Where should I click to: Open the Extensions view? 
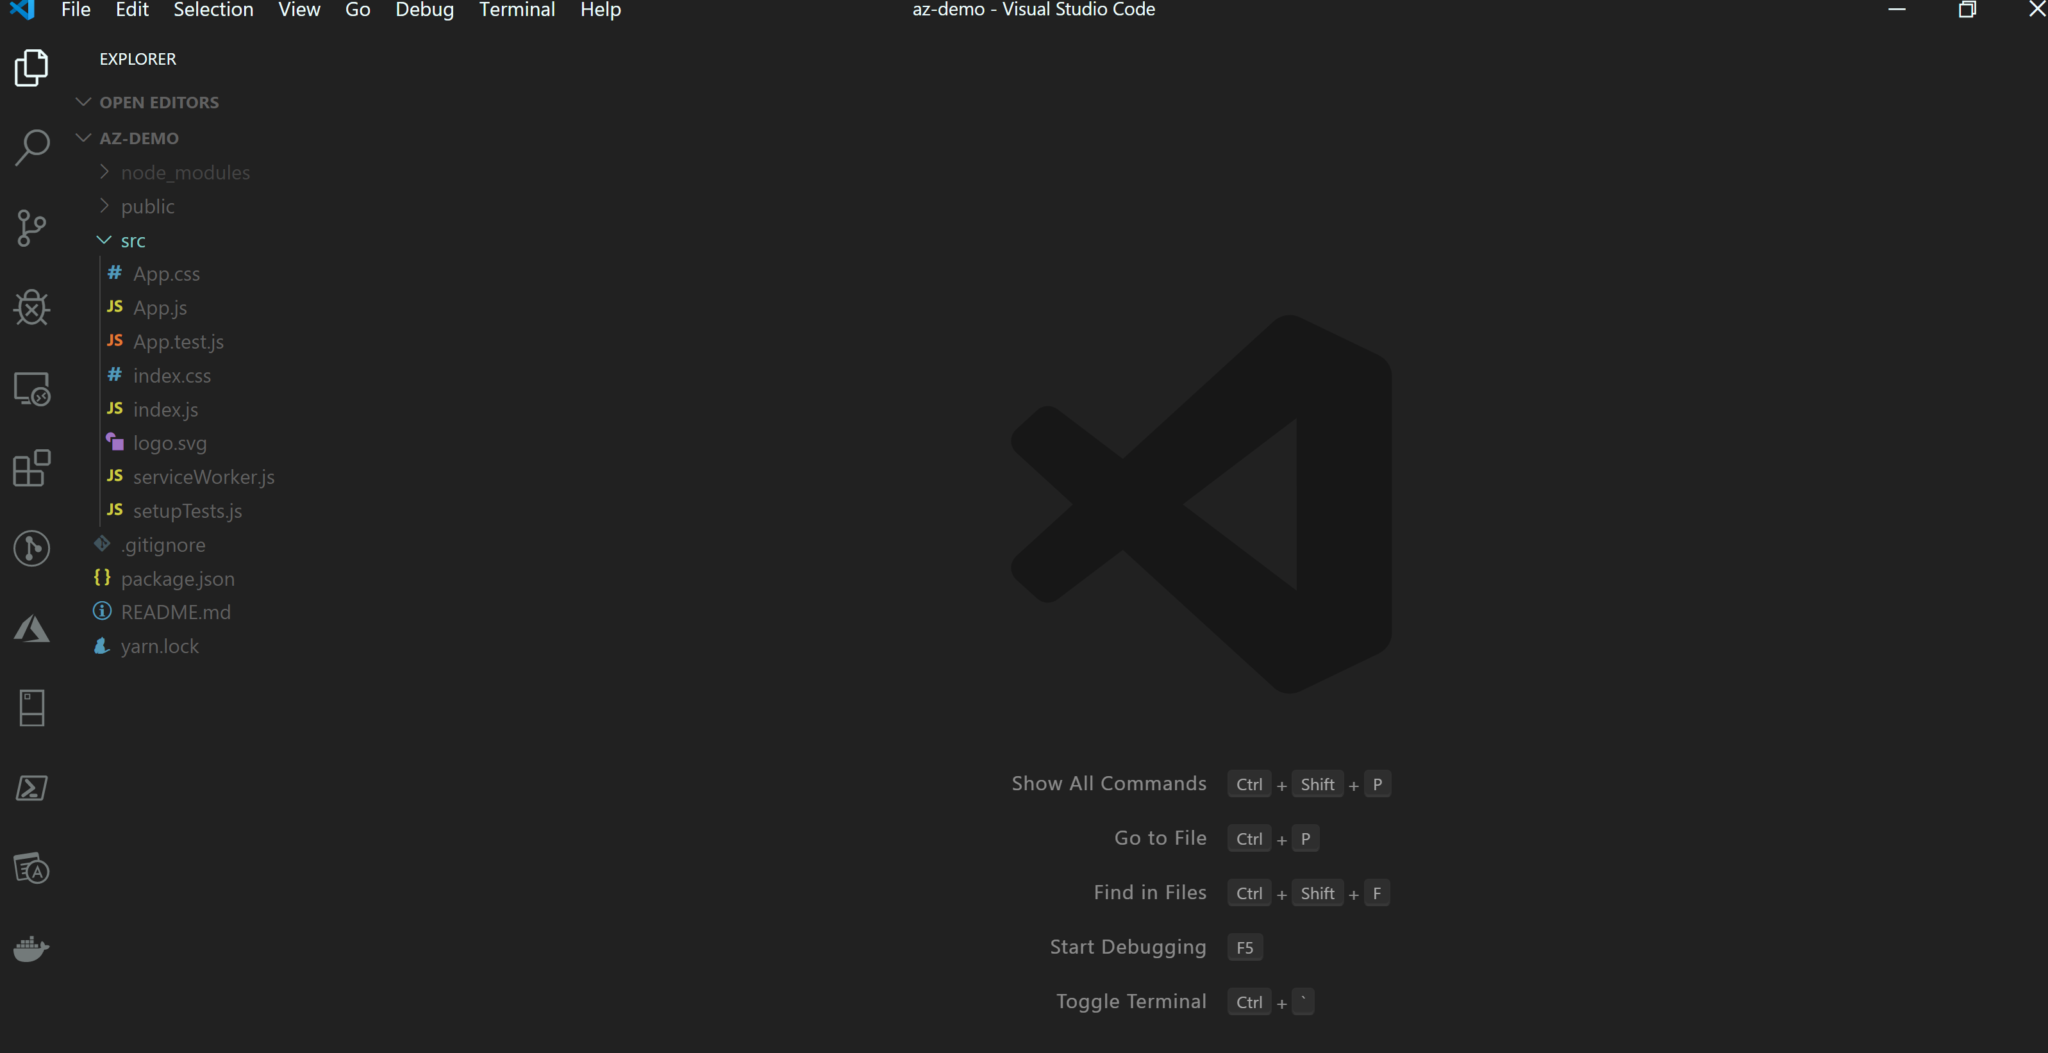point(32,468)
